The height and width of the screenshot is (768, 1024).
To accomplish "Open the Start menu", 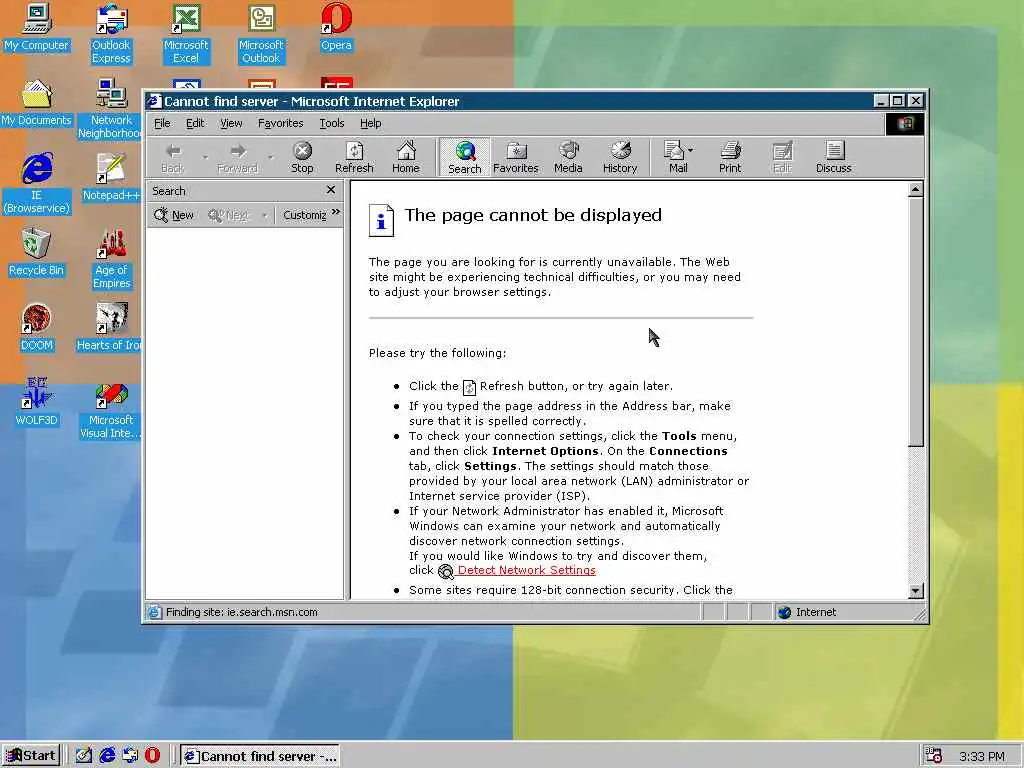I will 31,756.
